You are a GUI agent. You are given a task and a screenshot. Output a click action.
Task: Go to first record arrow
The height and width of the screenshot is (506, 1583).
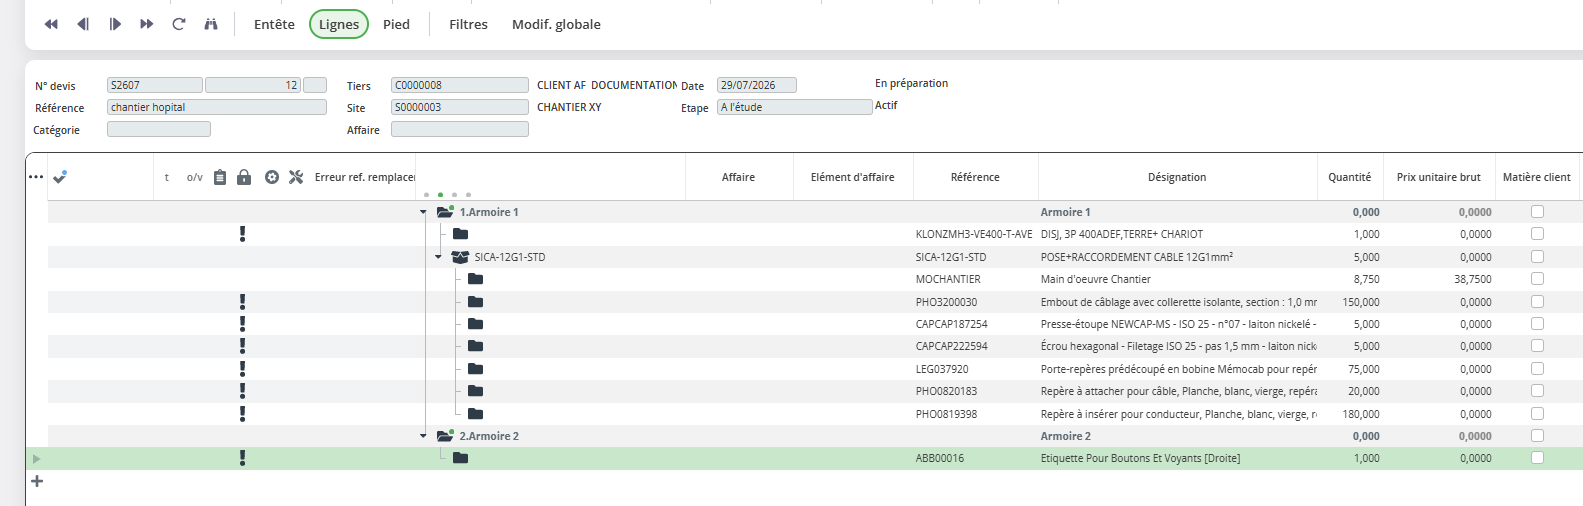[51, 24]
